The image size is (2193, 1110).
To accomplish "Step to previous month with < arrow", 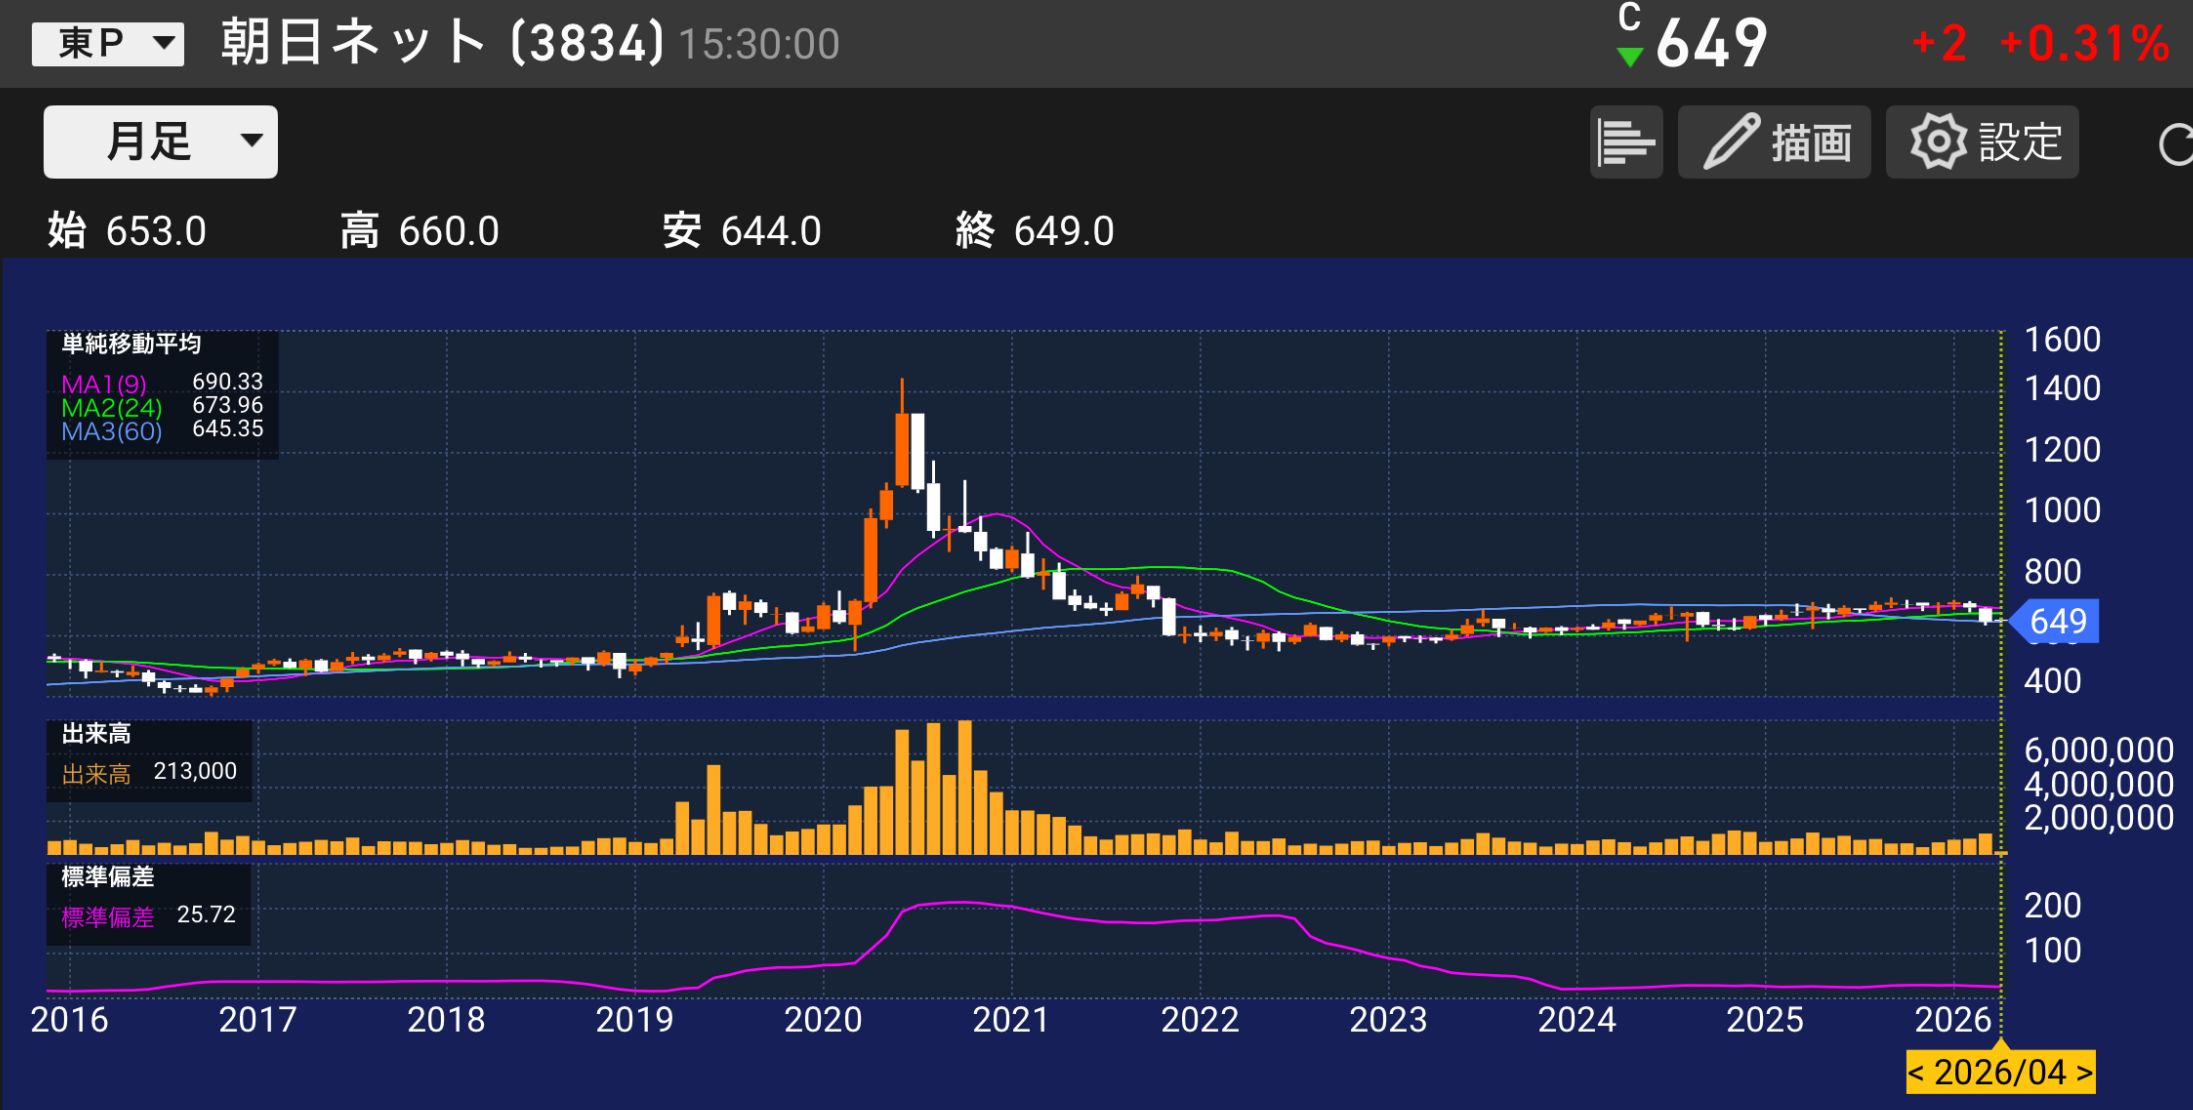I will 1917,1073.
